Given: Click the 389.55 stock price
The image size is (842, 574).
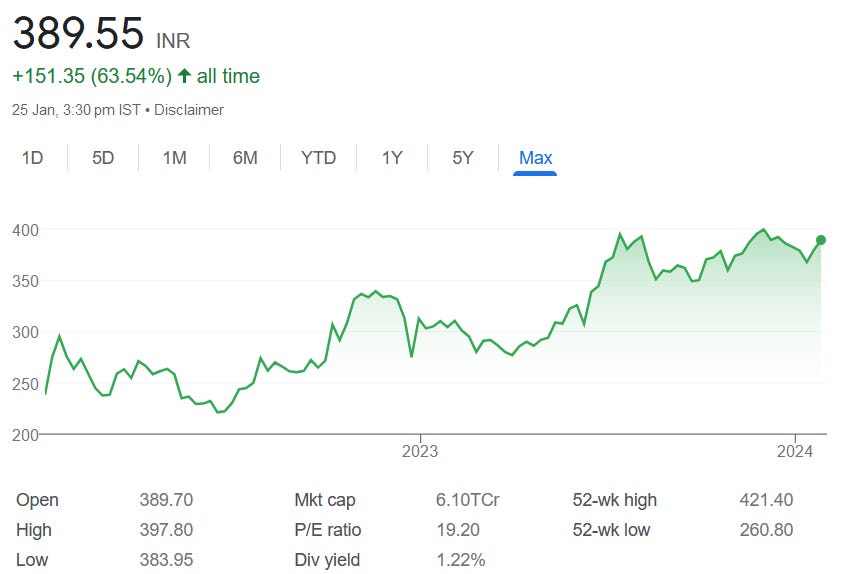Looking at the screenshot, I should coord(78,33).
